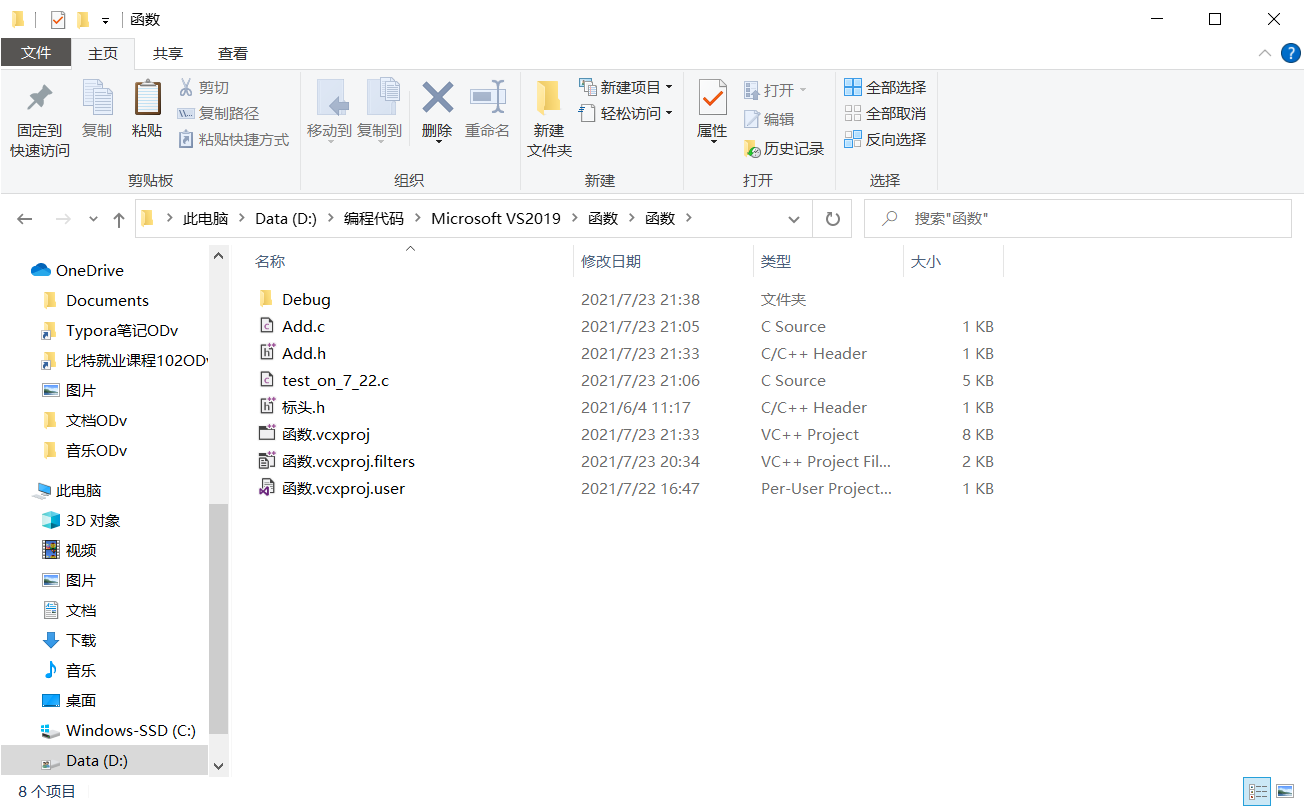Click the Help question mark icon
Screen dimensions: 1305x807
point(1290,53)
